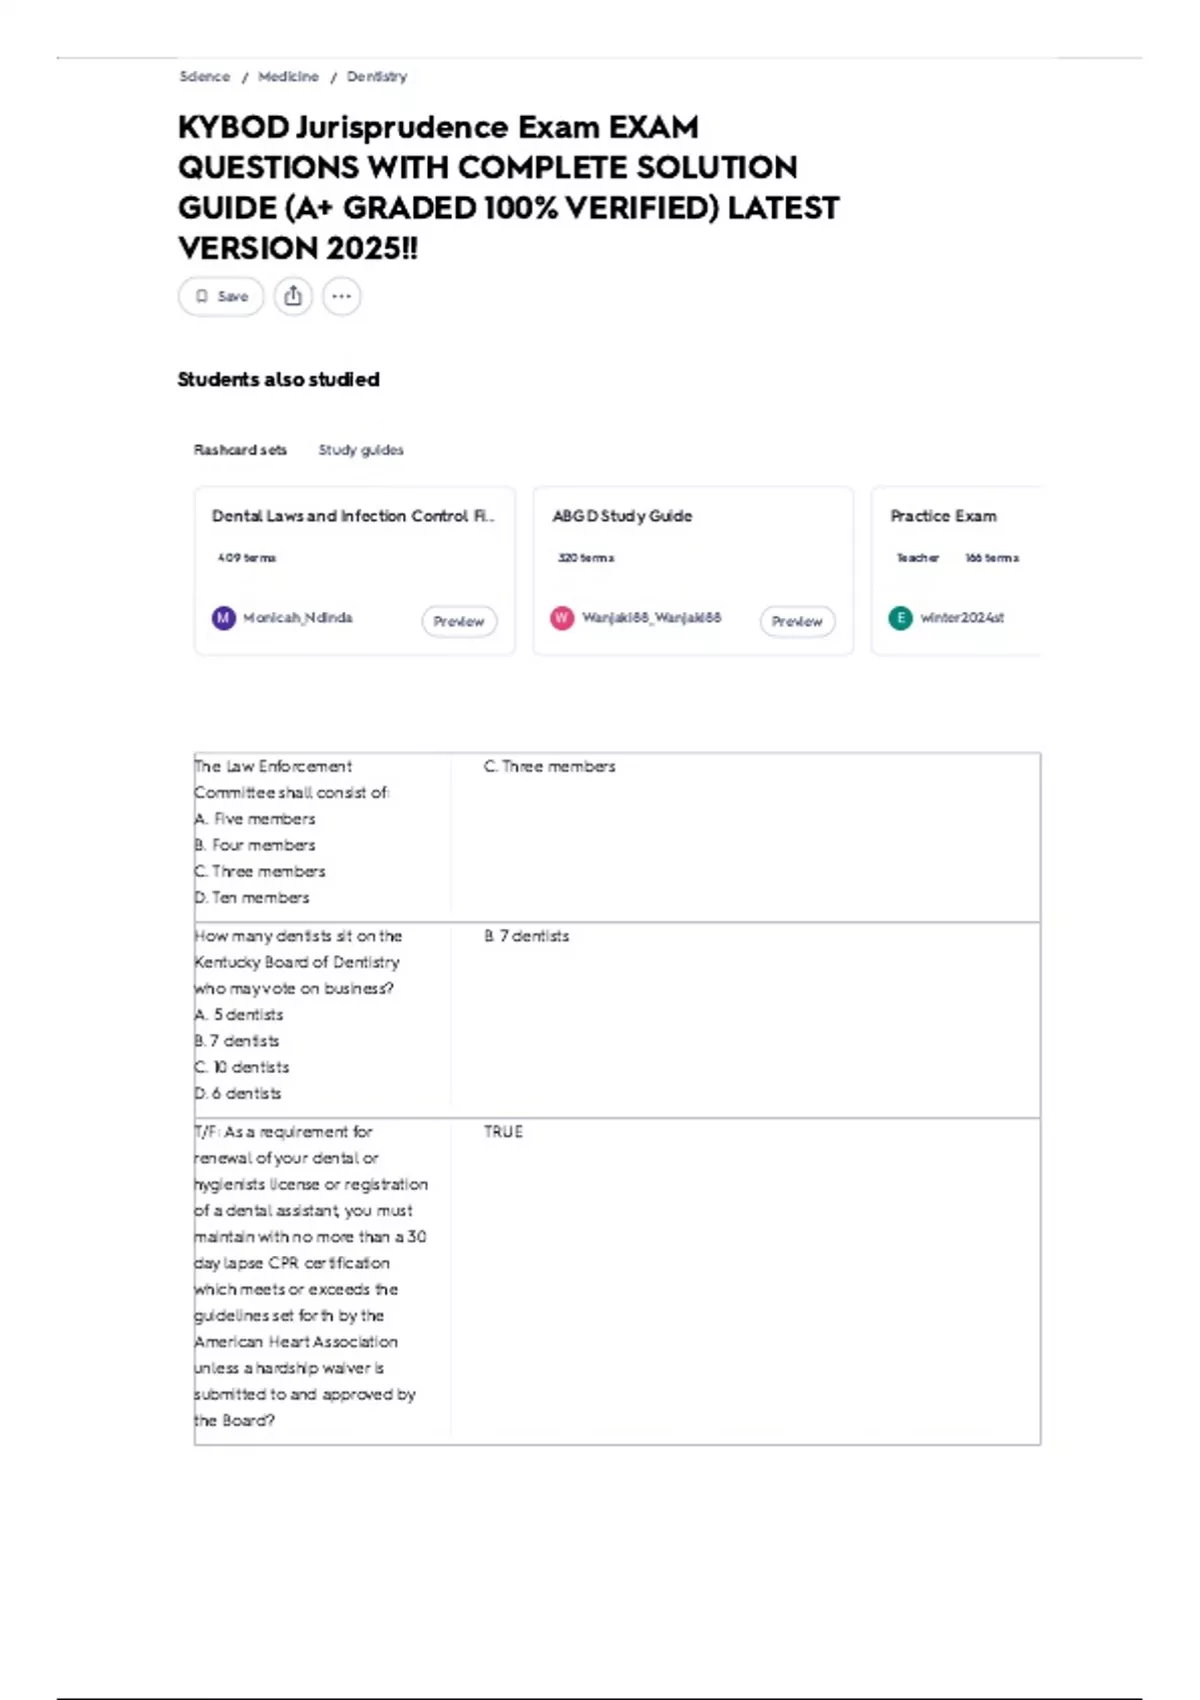Preview the Dental Laws and Infection Control set
Screen dimensions: 1200x1700
459,621
